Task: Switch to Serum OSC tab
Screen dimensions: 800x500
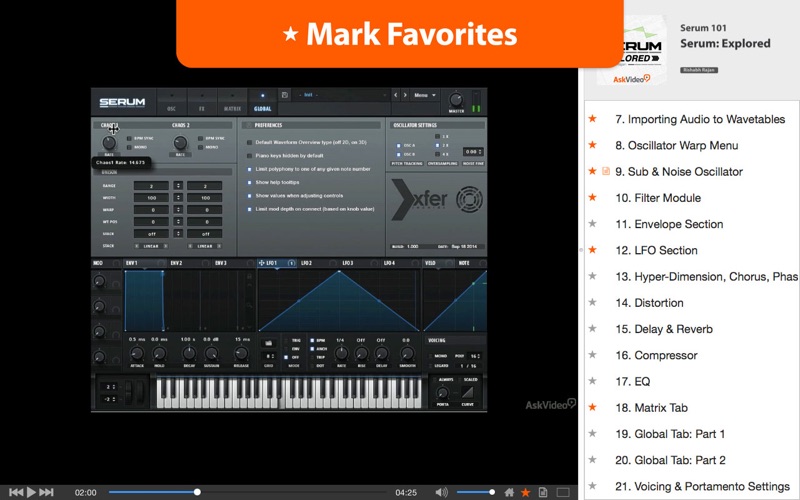Action: point(171,102)
